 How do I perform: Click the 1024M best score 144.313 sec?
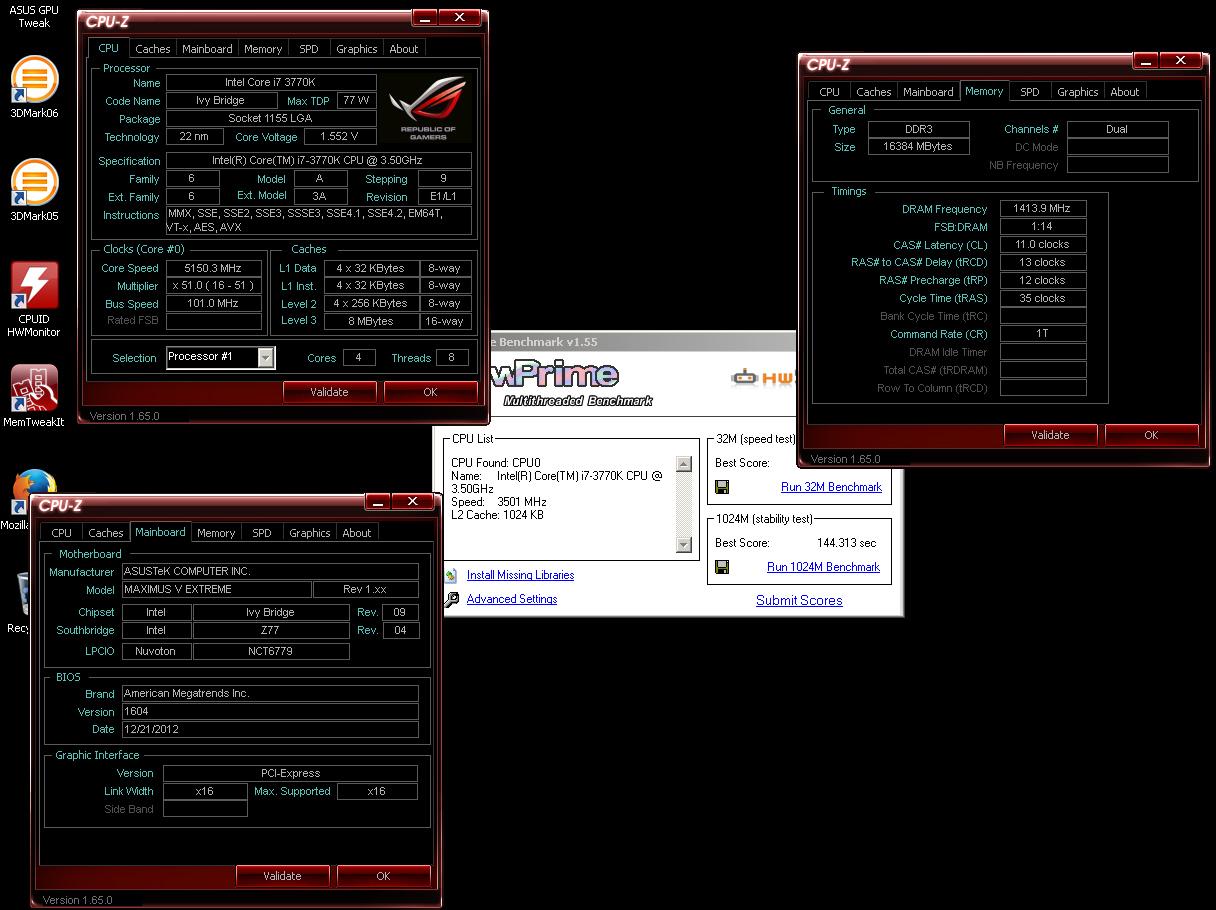click(846, 543)
